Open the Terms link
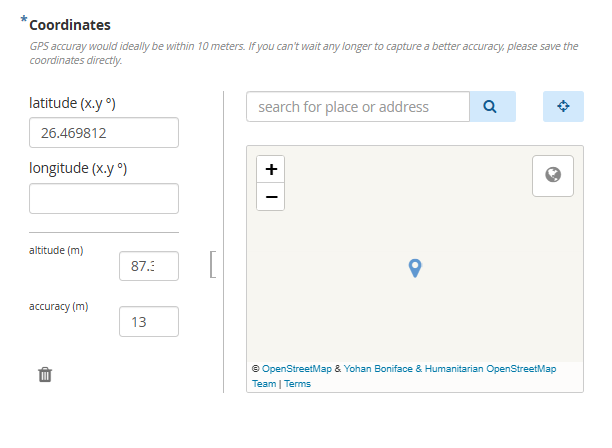This screenshot has height=448, width=612. pyautogui.click(x=297, y=384)
